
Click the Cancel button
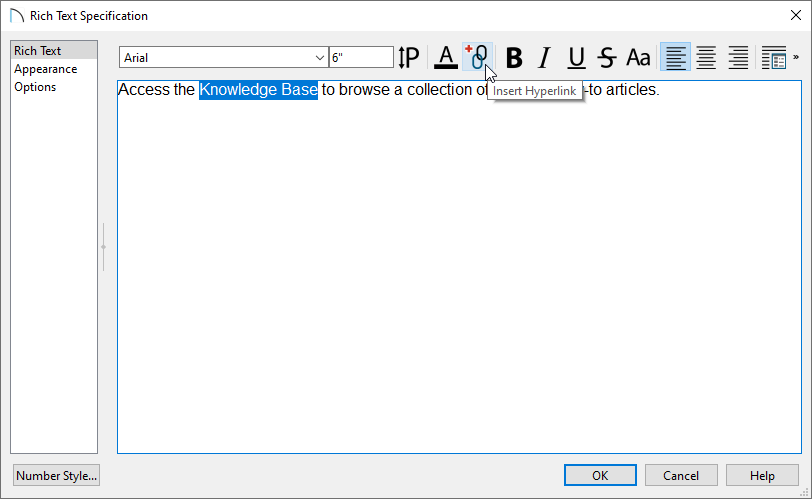(681, 475)
